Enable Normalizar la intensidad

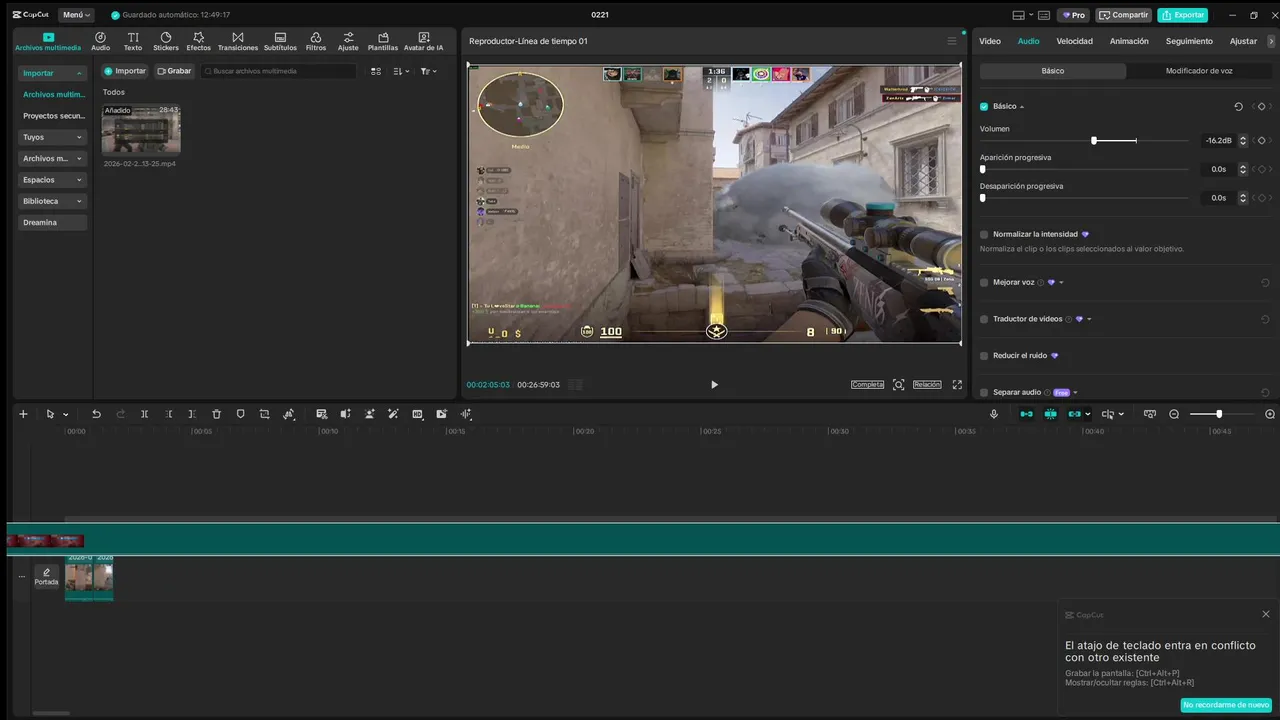(984, 234)
